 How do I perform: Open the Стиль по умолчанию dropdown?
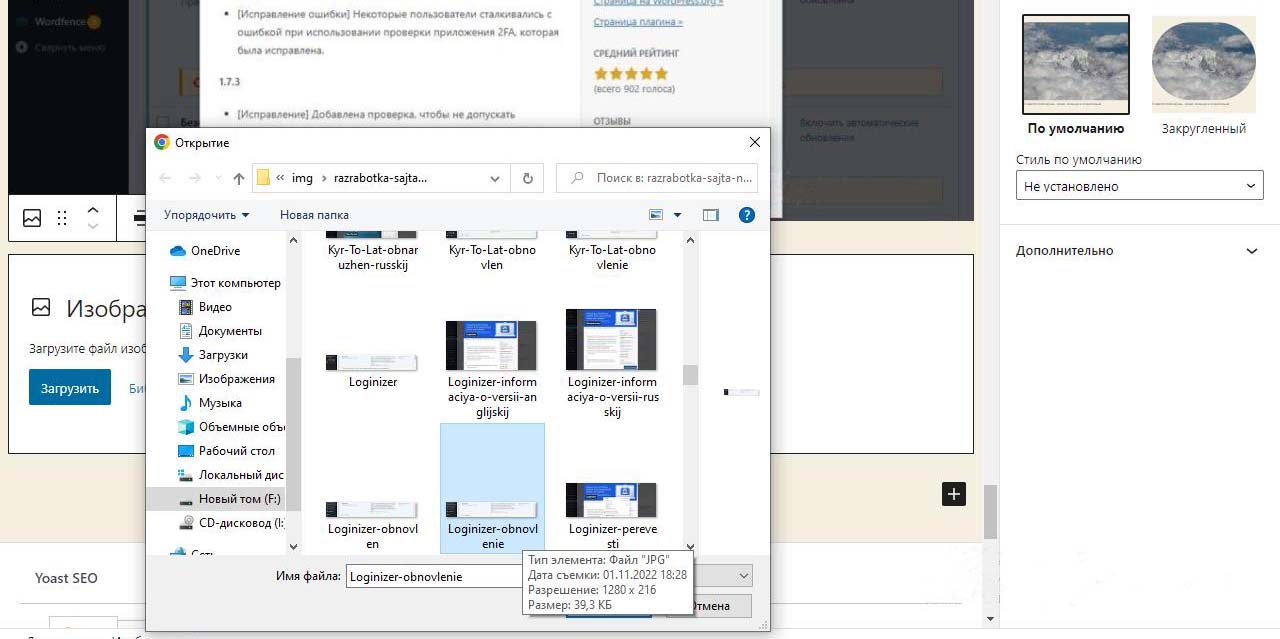pyautogui.click(x=1139, y=186)
